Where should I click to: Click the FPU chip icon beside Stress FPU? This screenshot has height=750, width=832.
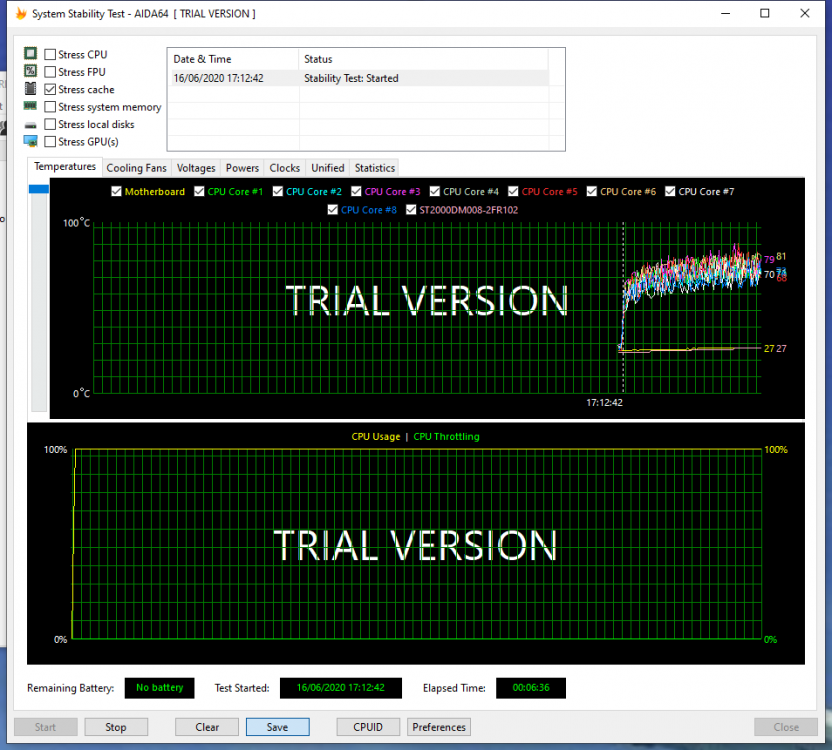point(30,72)
